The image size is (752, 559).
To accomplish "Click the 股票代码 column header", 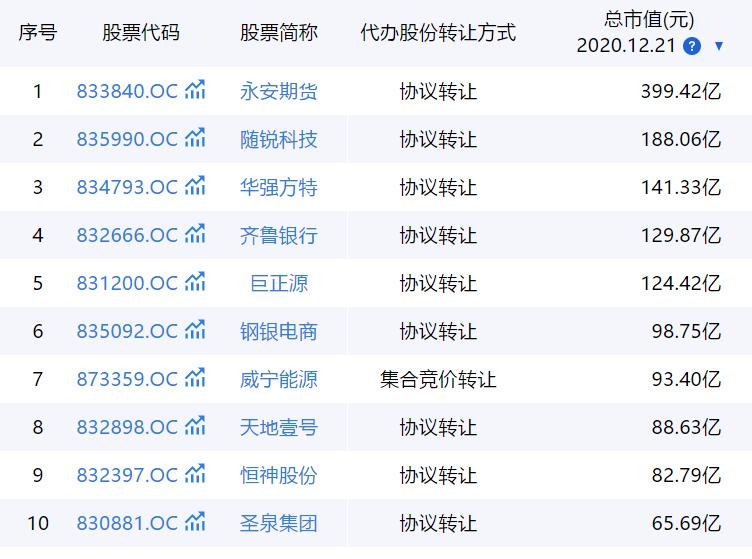I will point(141,33).
